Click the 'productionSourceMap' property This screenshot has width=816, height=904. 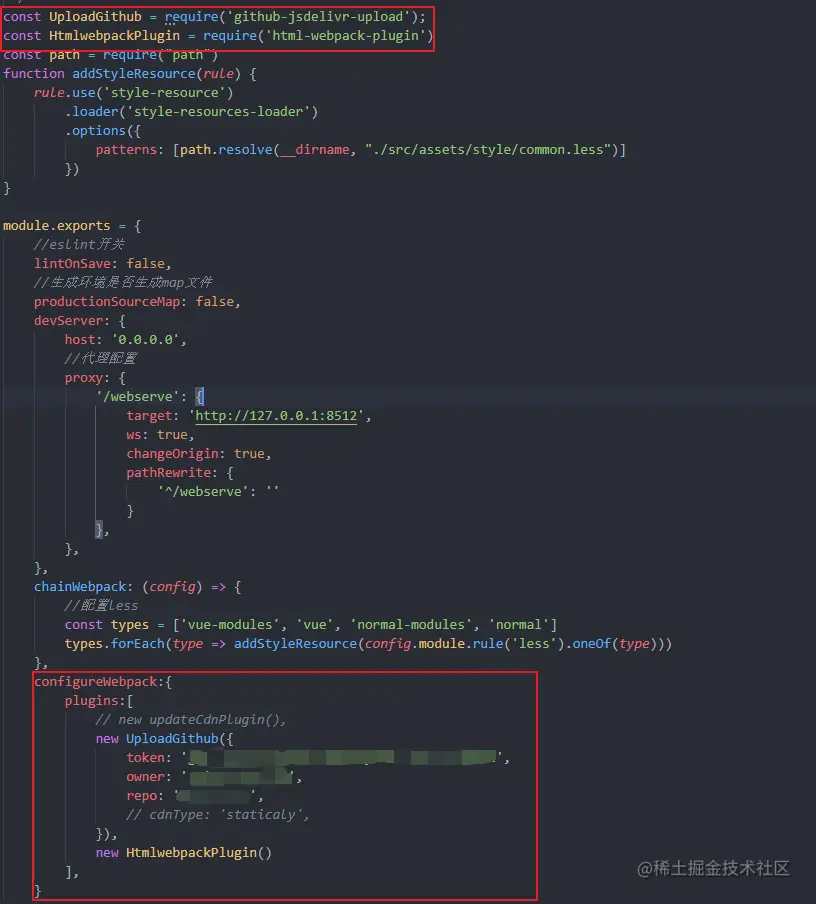[x=107, y=302]
